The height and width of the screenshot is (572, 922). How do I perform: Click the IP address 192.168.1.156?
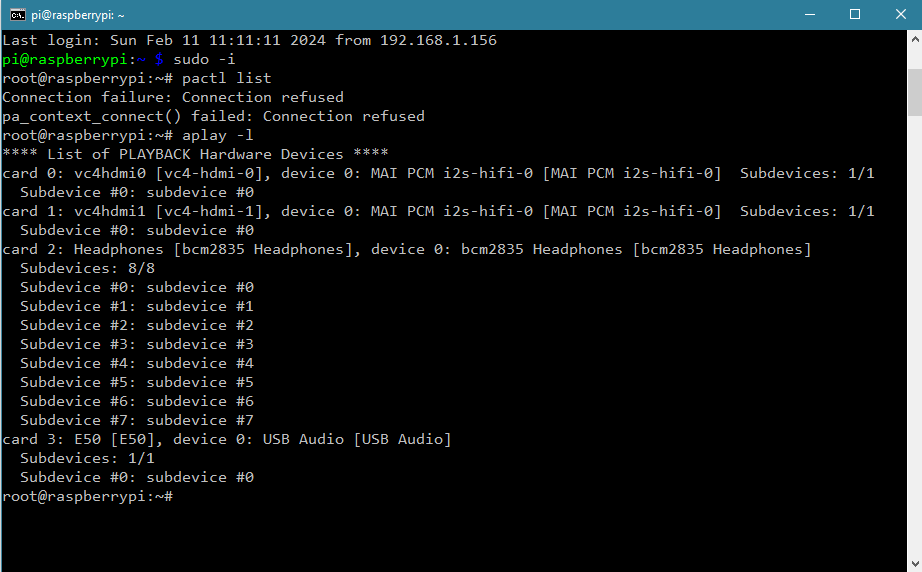pos(438,40)
